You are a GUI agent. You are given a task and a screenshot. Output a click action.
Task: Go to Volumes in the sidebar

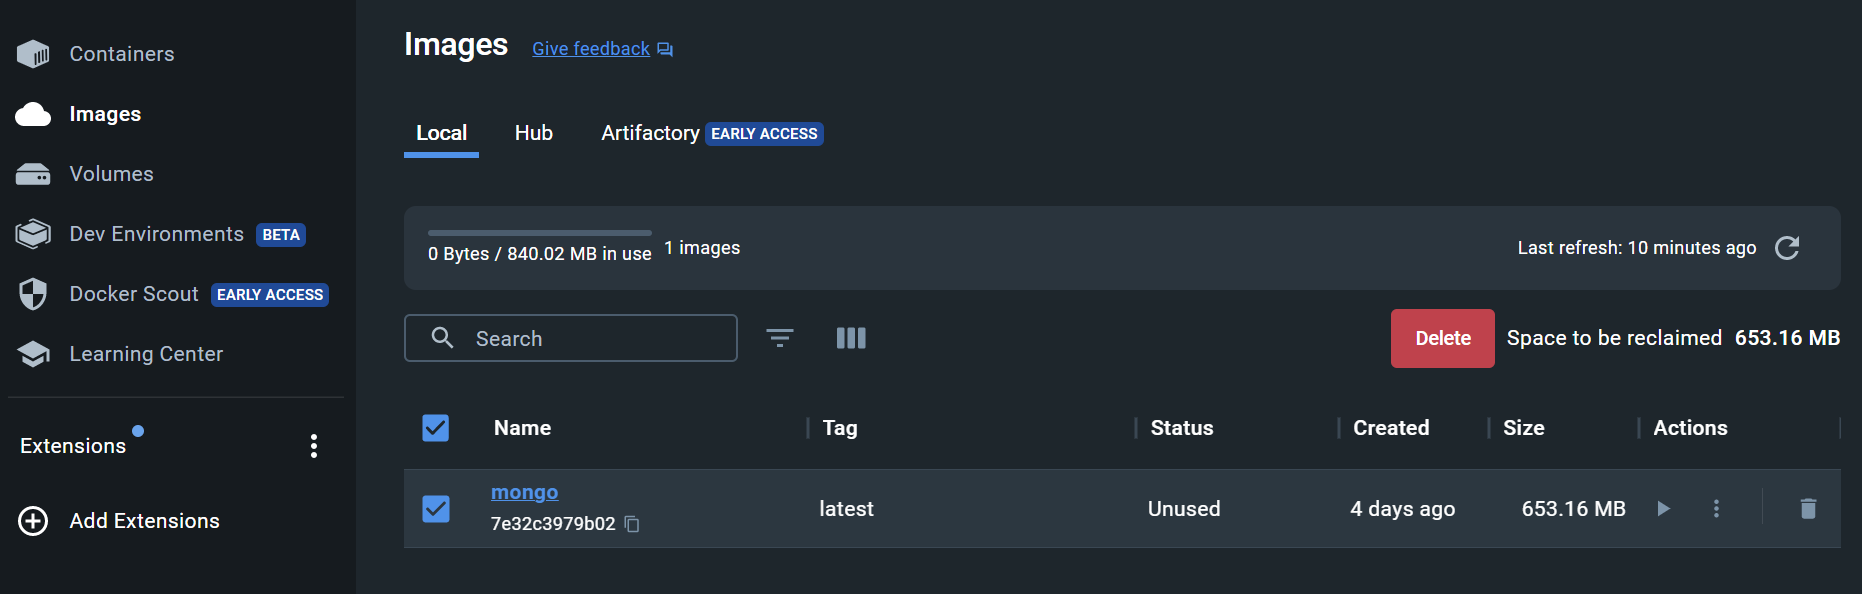111,174
